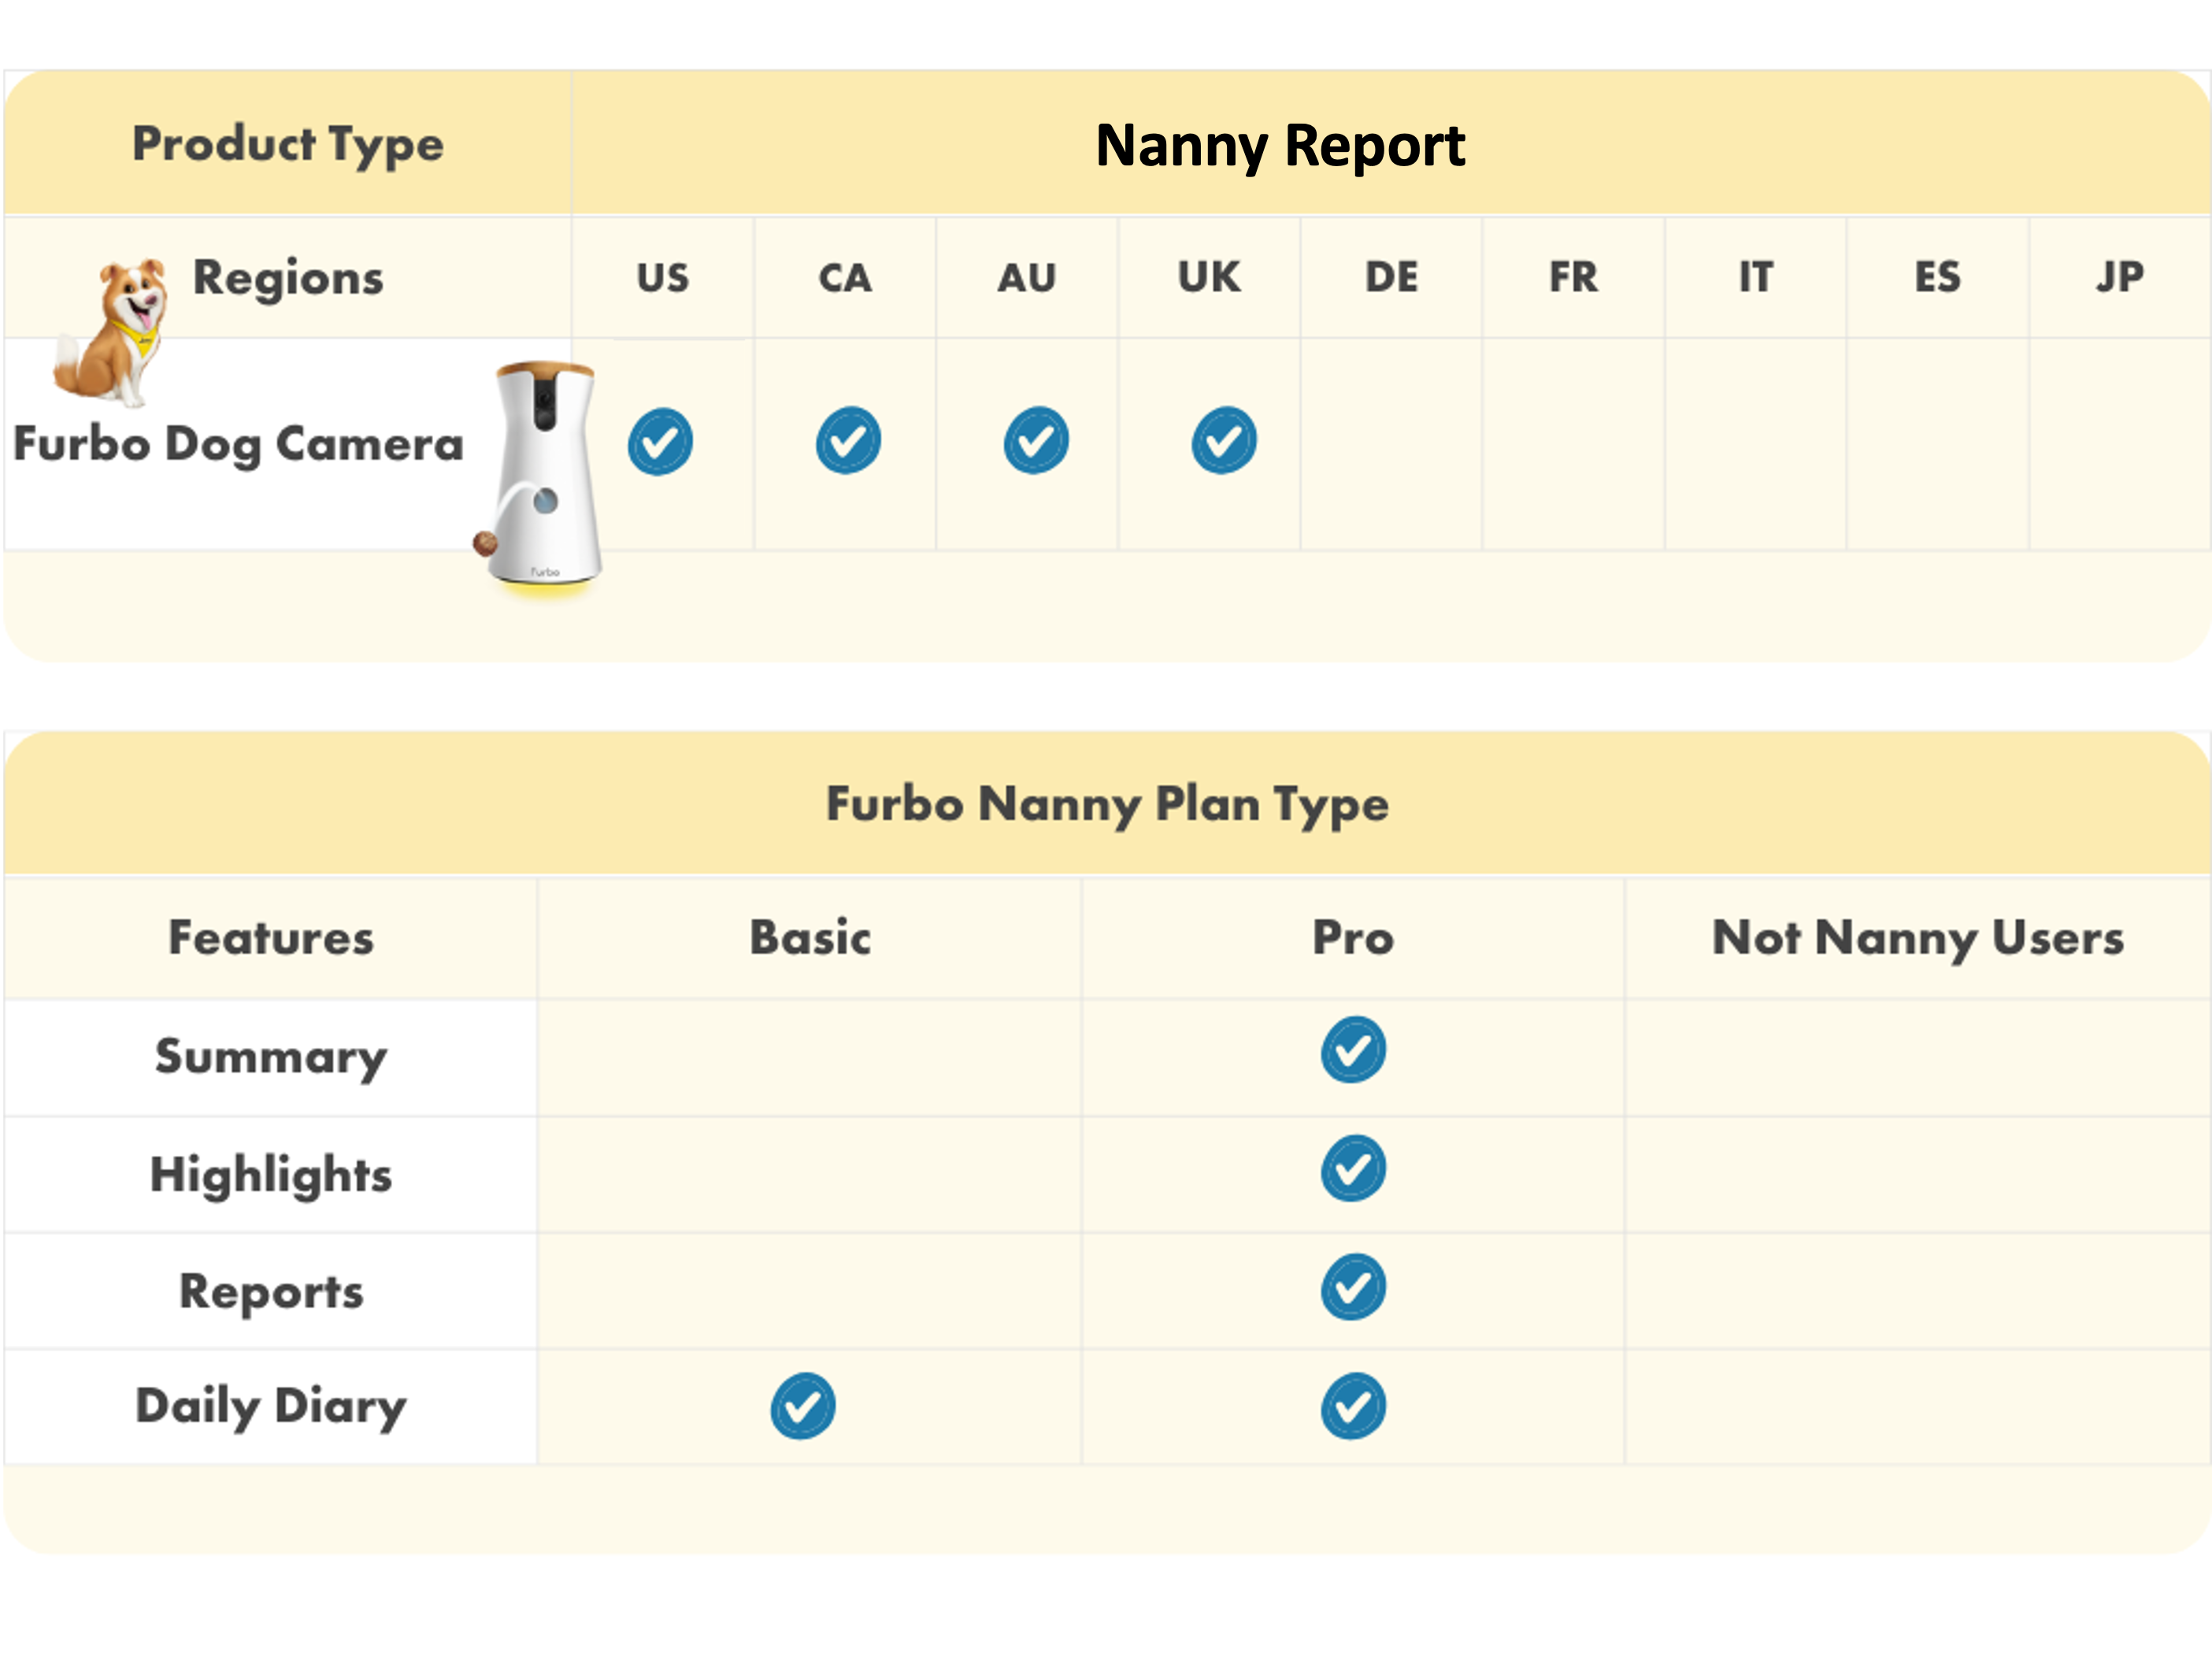Click the 'AU' column header

[1027, 278]
